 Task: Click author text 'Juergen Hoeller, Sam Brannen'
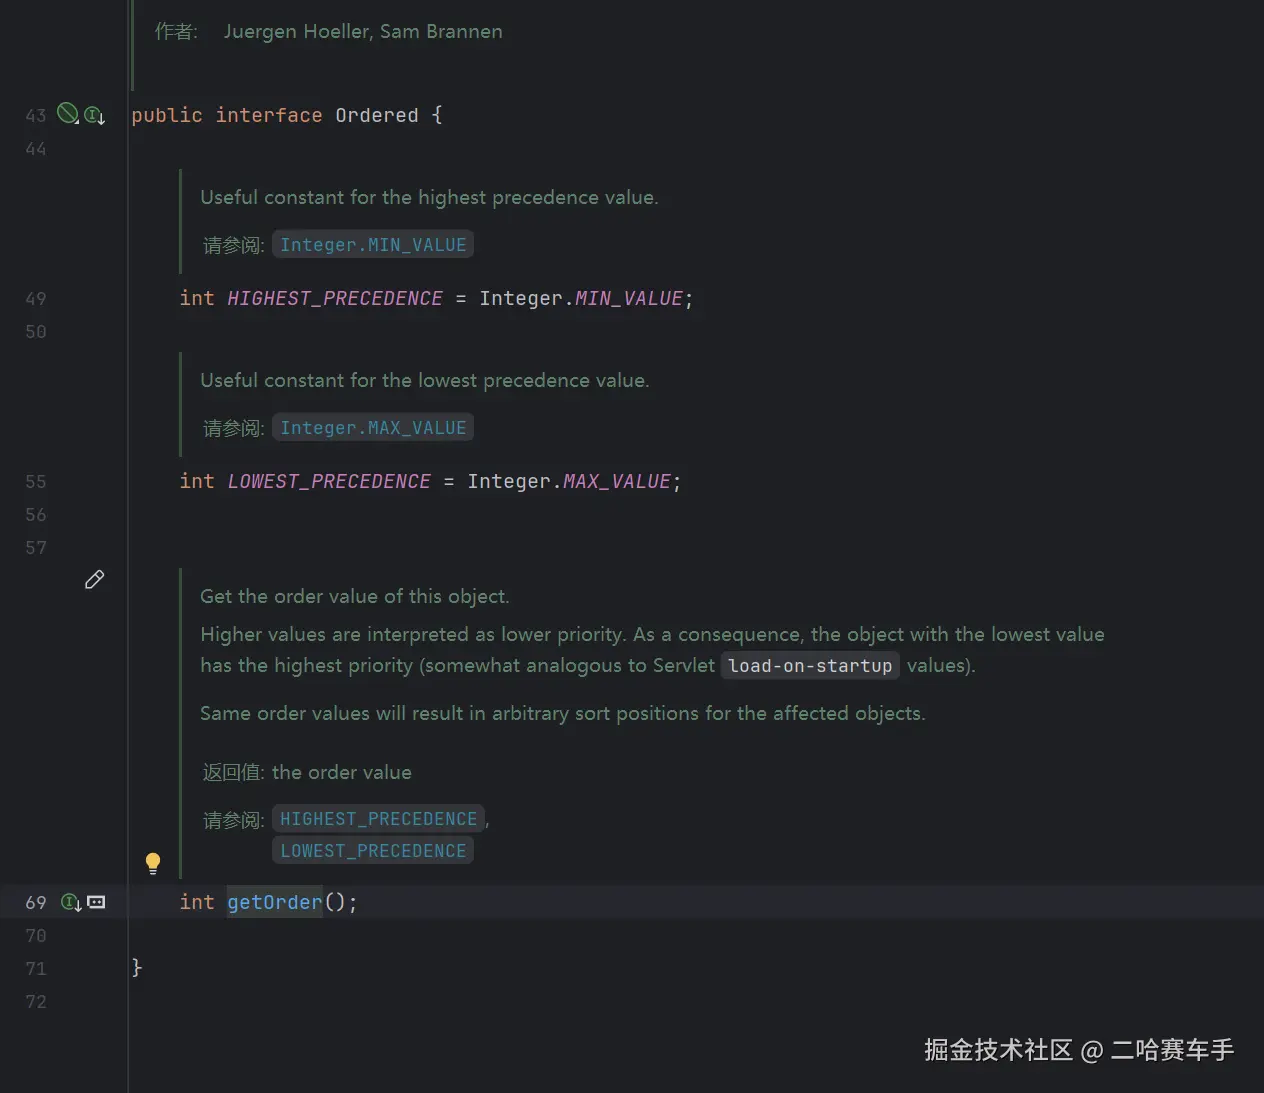click(363, 31)
